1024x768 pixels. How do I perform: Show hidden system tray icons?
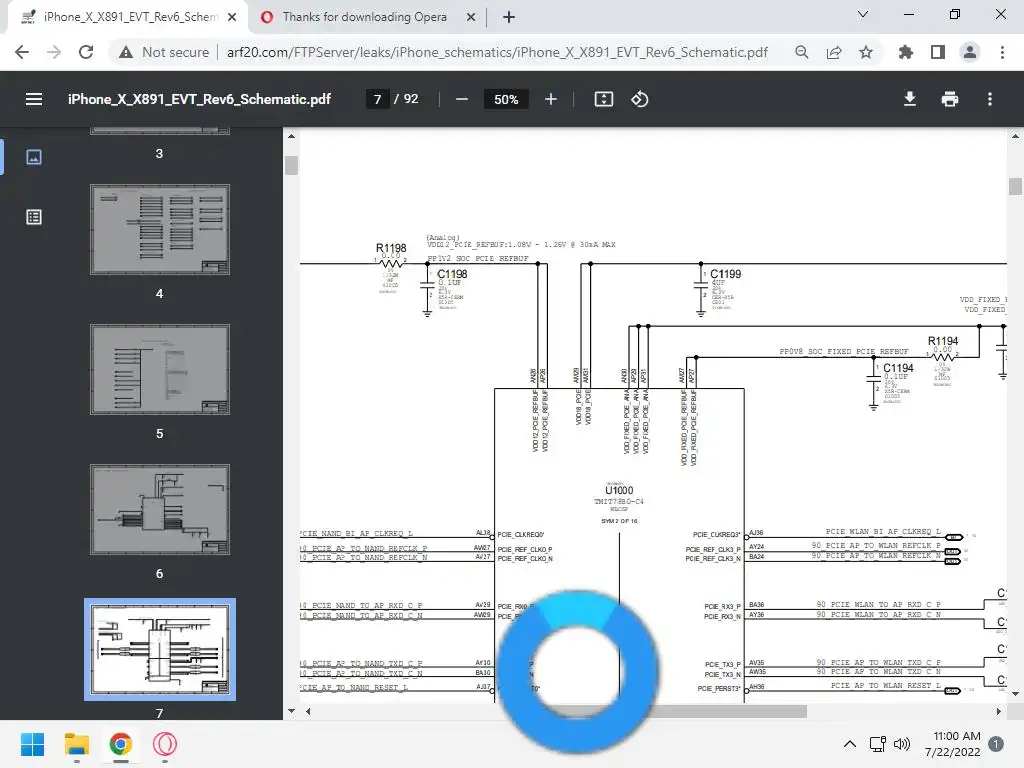click(850, 744)
